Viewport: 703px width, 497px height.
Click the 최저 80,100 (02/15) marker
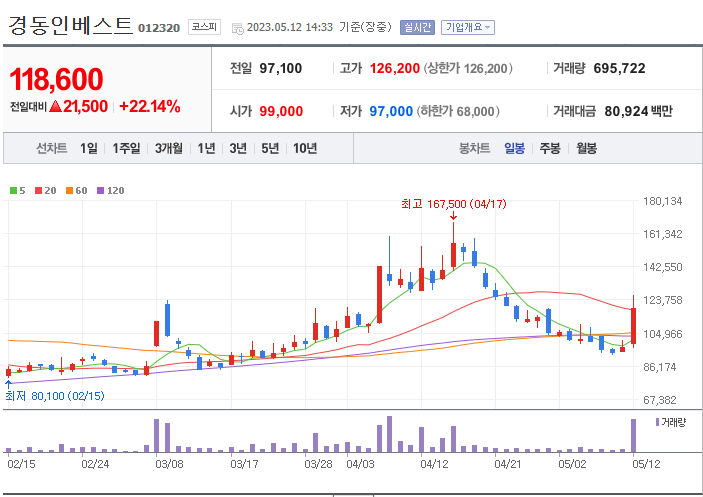pos(55,396)
